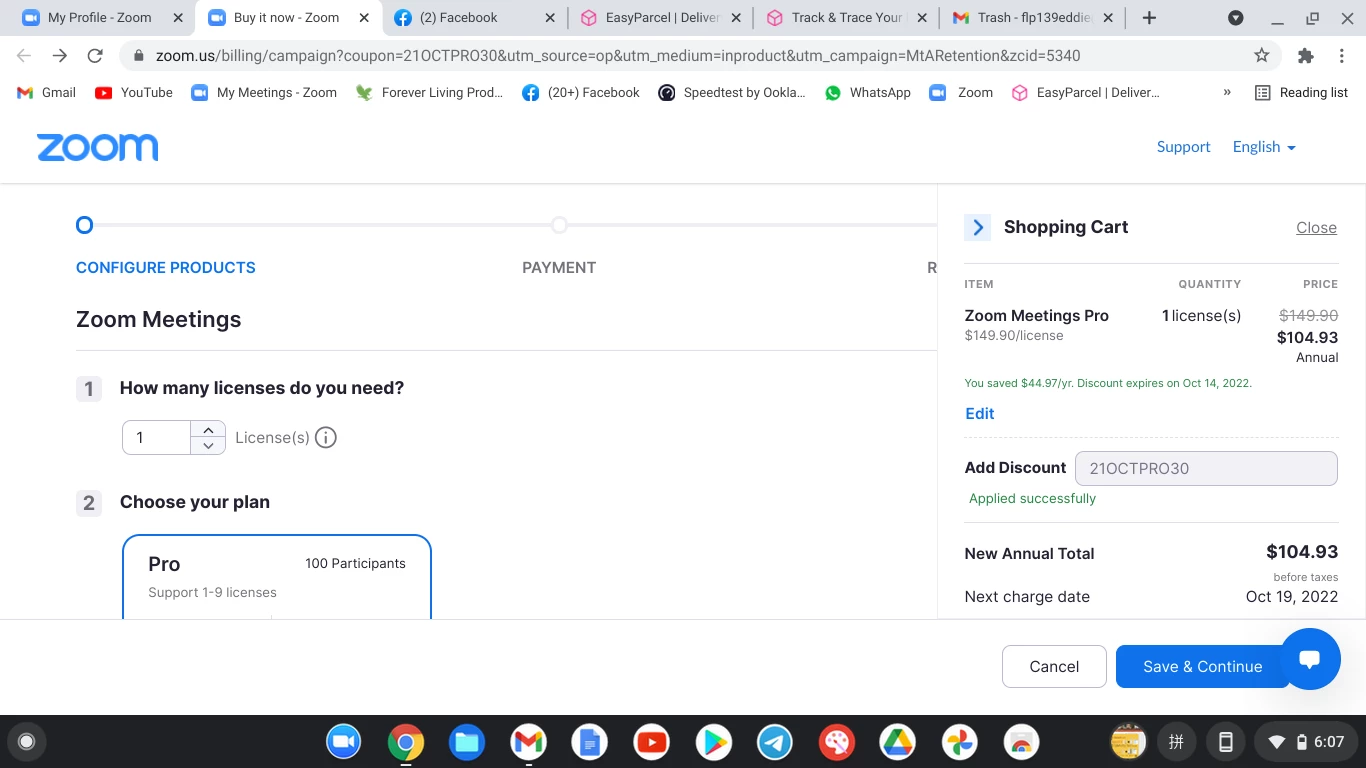
Task: Reload the page
Action: click(95, 56)
